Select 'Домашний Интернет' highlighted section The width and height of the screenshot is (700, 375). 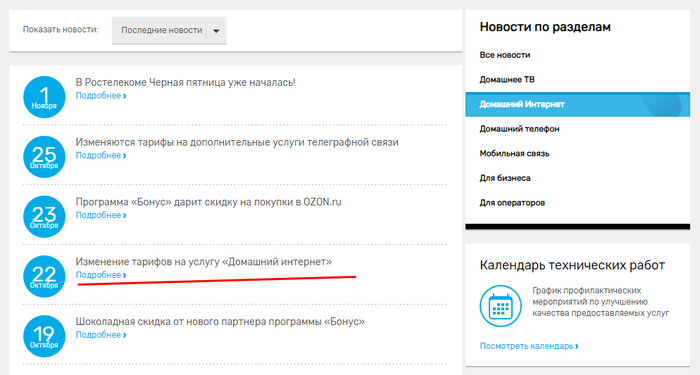coord(577,104)
